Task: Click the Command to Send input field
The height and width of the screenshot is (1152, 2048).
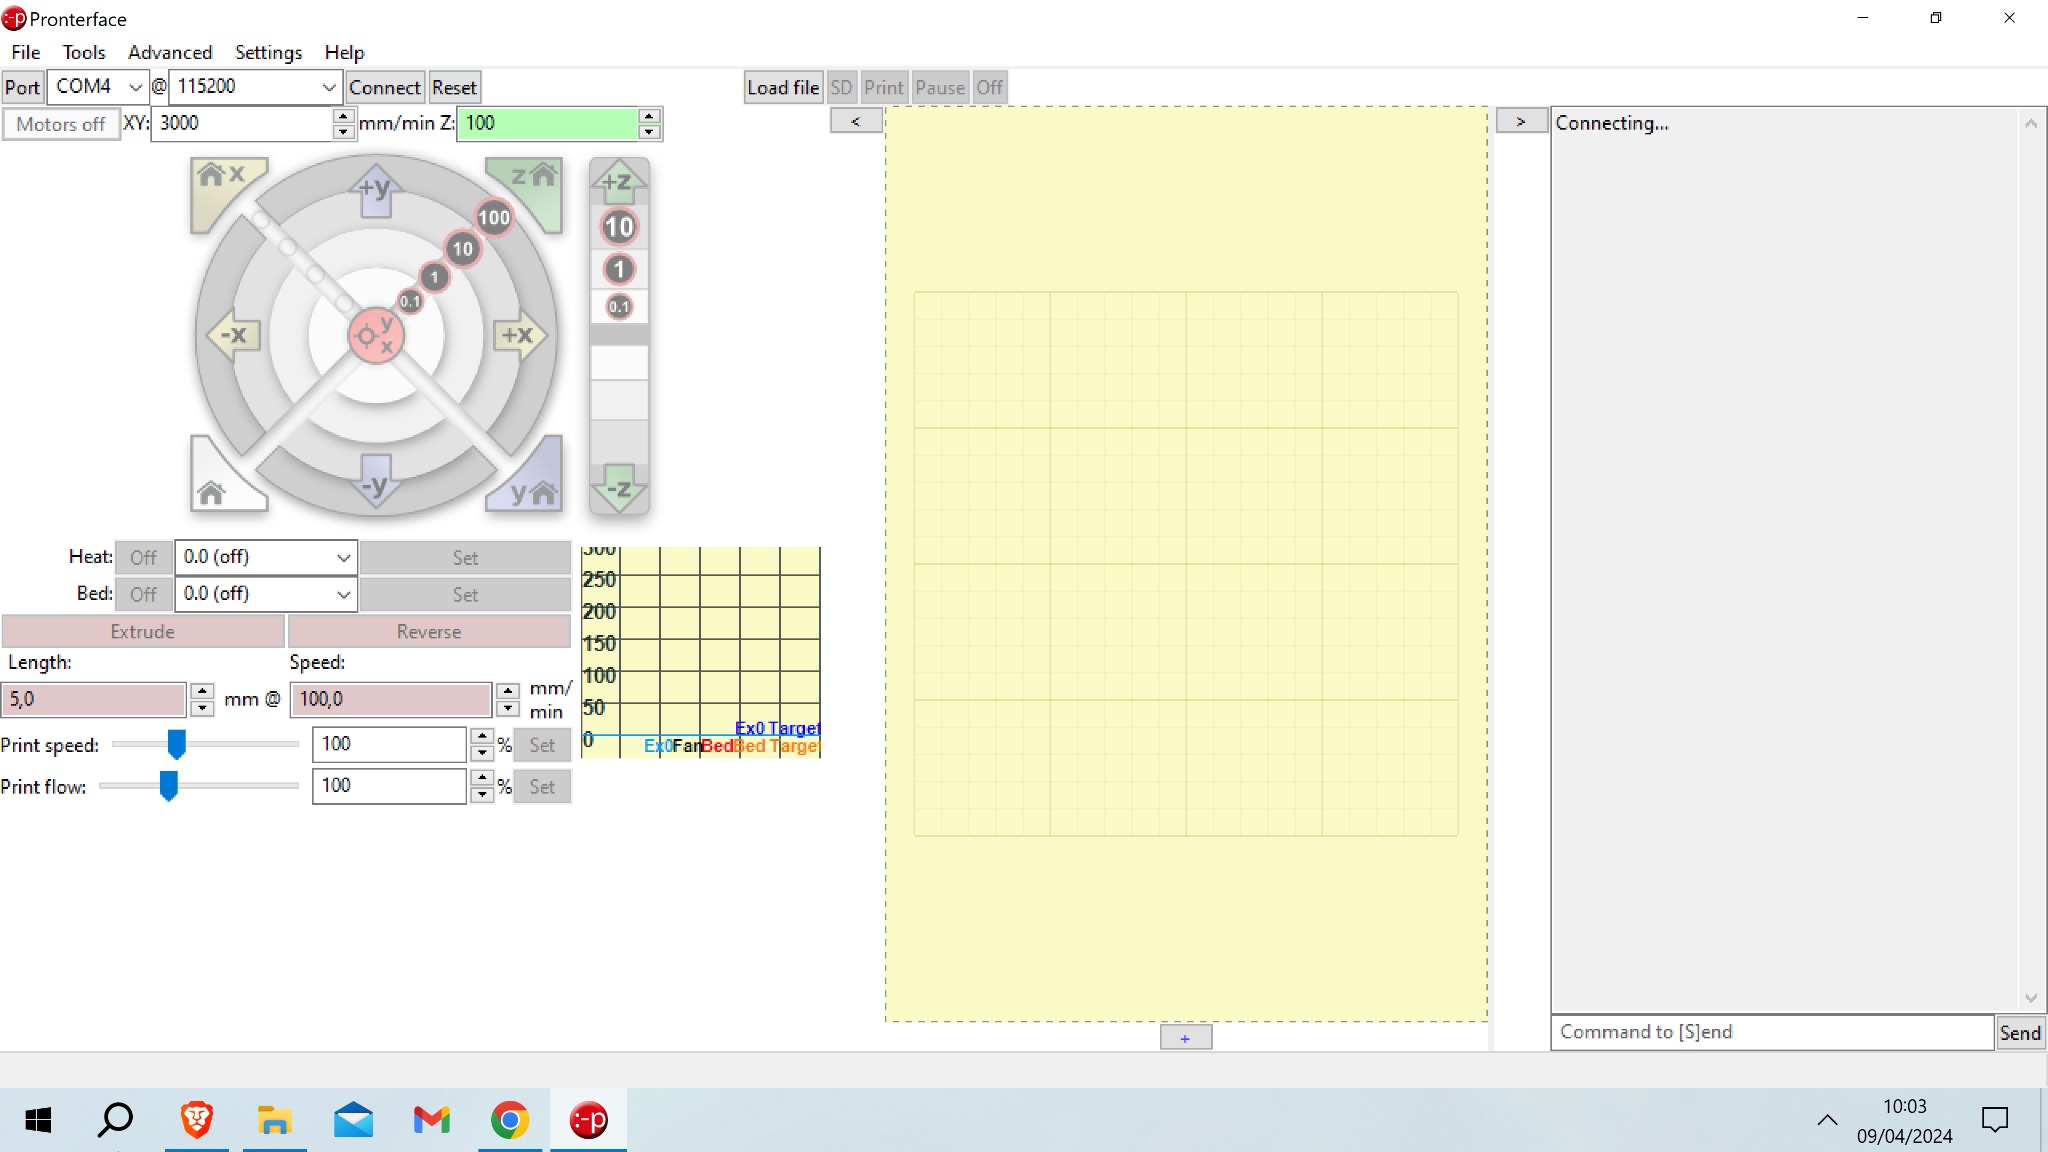Action: tap(1771, 1032)
